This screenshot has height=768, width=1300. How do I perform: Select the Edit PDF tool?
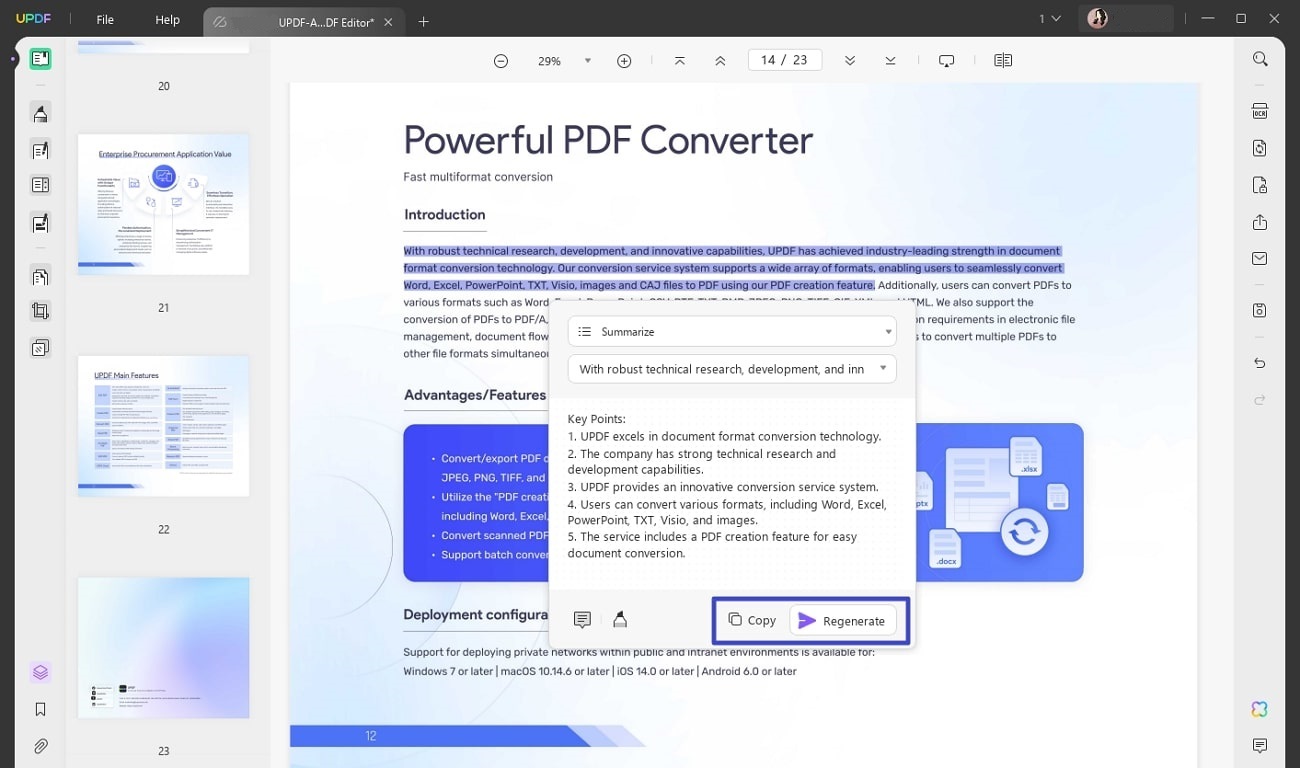(x=40, y=150)
